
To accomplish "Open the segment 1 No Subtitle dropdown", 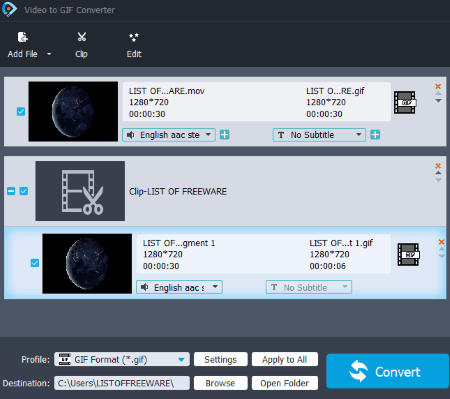I will click(309, 287).
